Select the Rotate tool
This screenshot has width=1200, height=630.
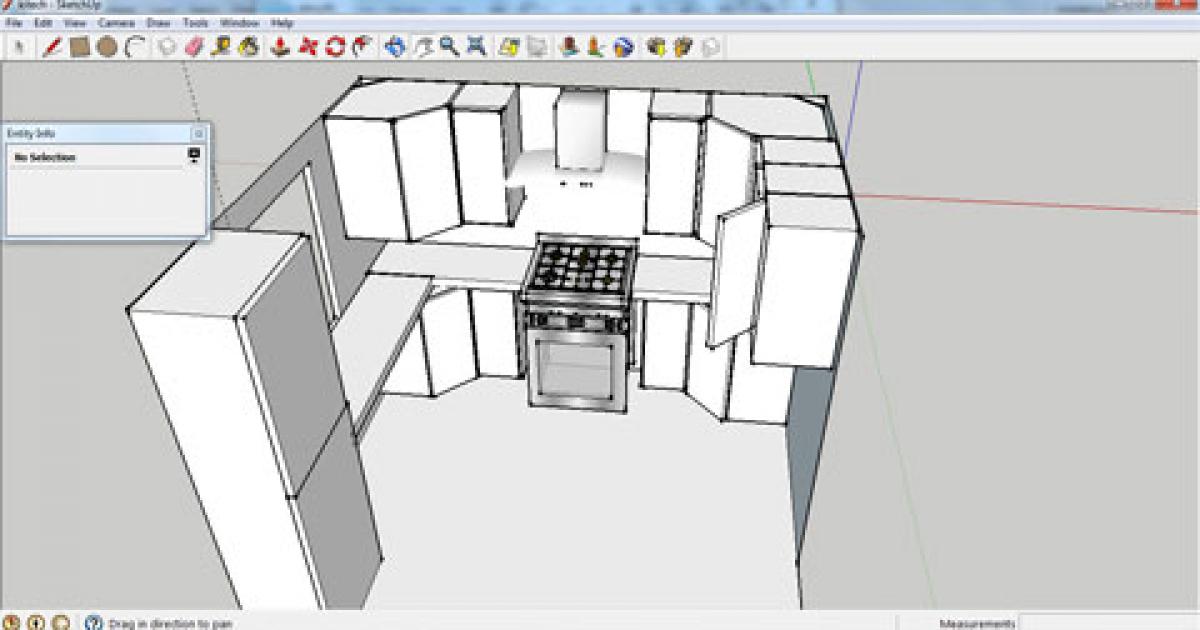(335, 46)
